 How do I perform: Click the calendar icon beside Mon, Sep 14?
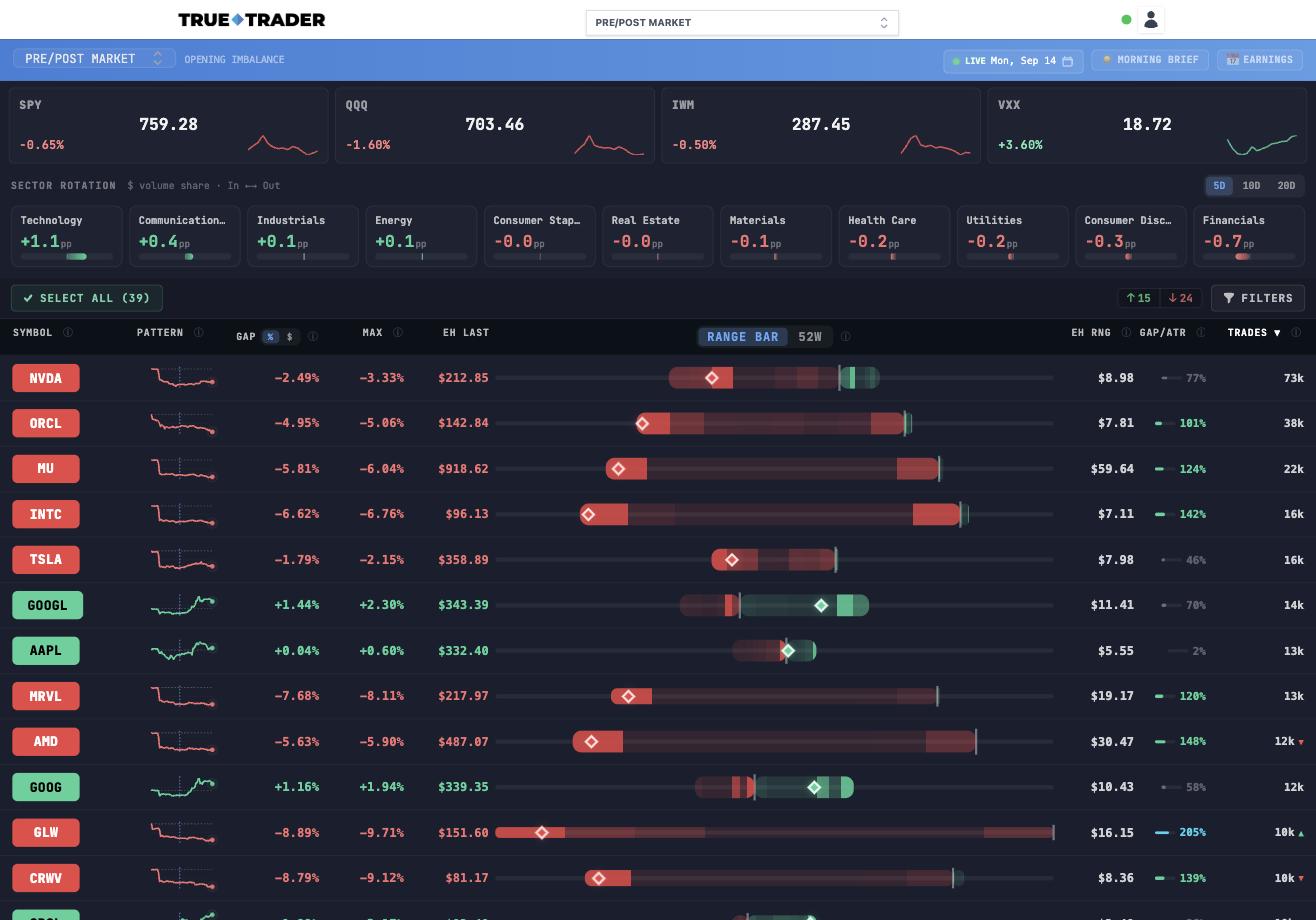[1067, 61]
